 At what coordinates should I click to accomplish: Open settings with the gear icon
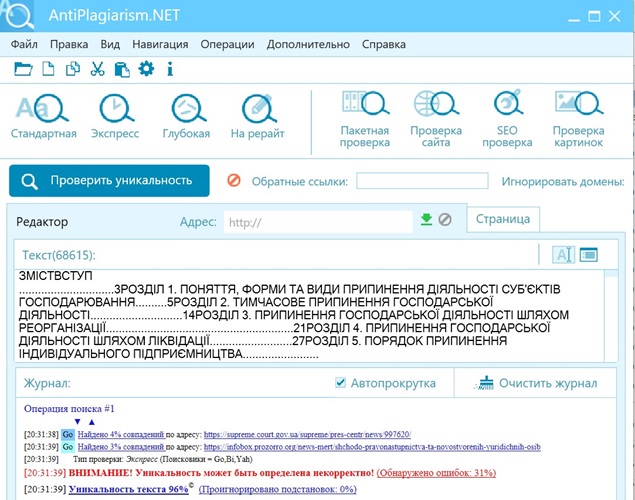(146, 68)
